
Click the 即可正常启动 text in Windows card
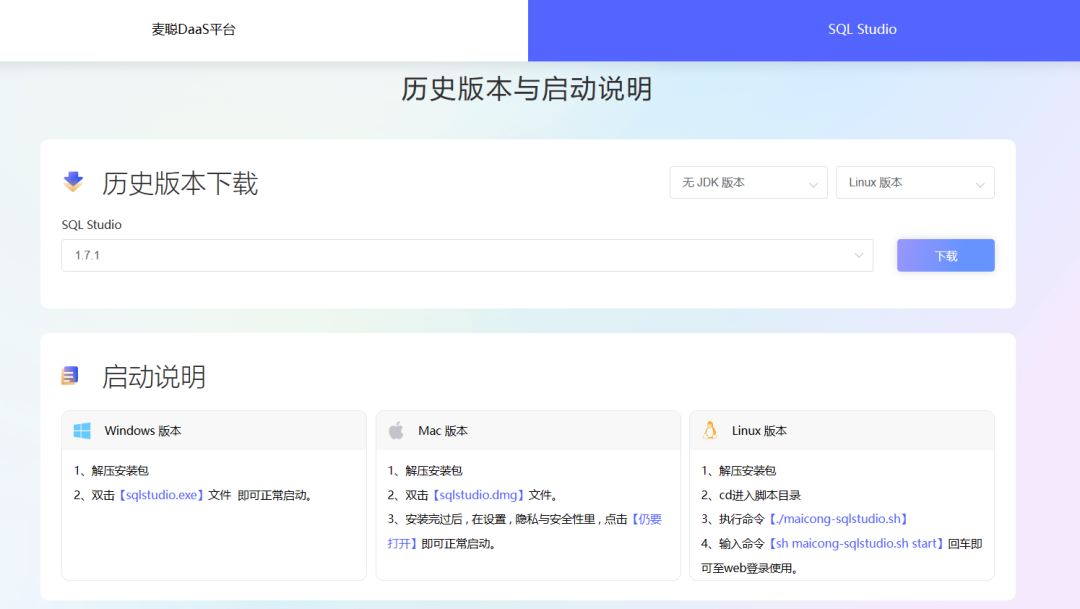tap(275, 495)
